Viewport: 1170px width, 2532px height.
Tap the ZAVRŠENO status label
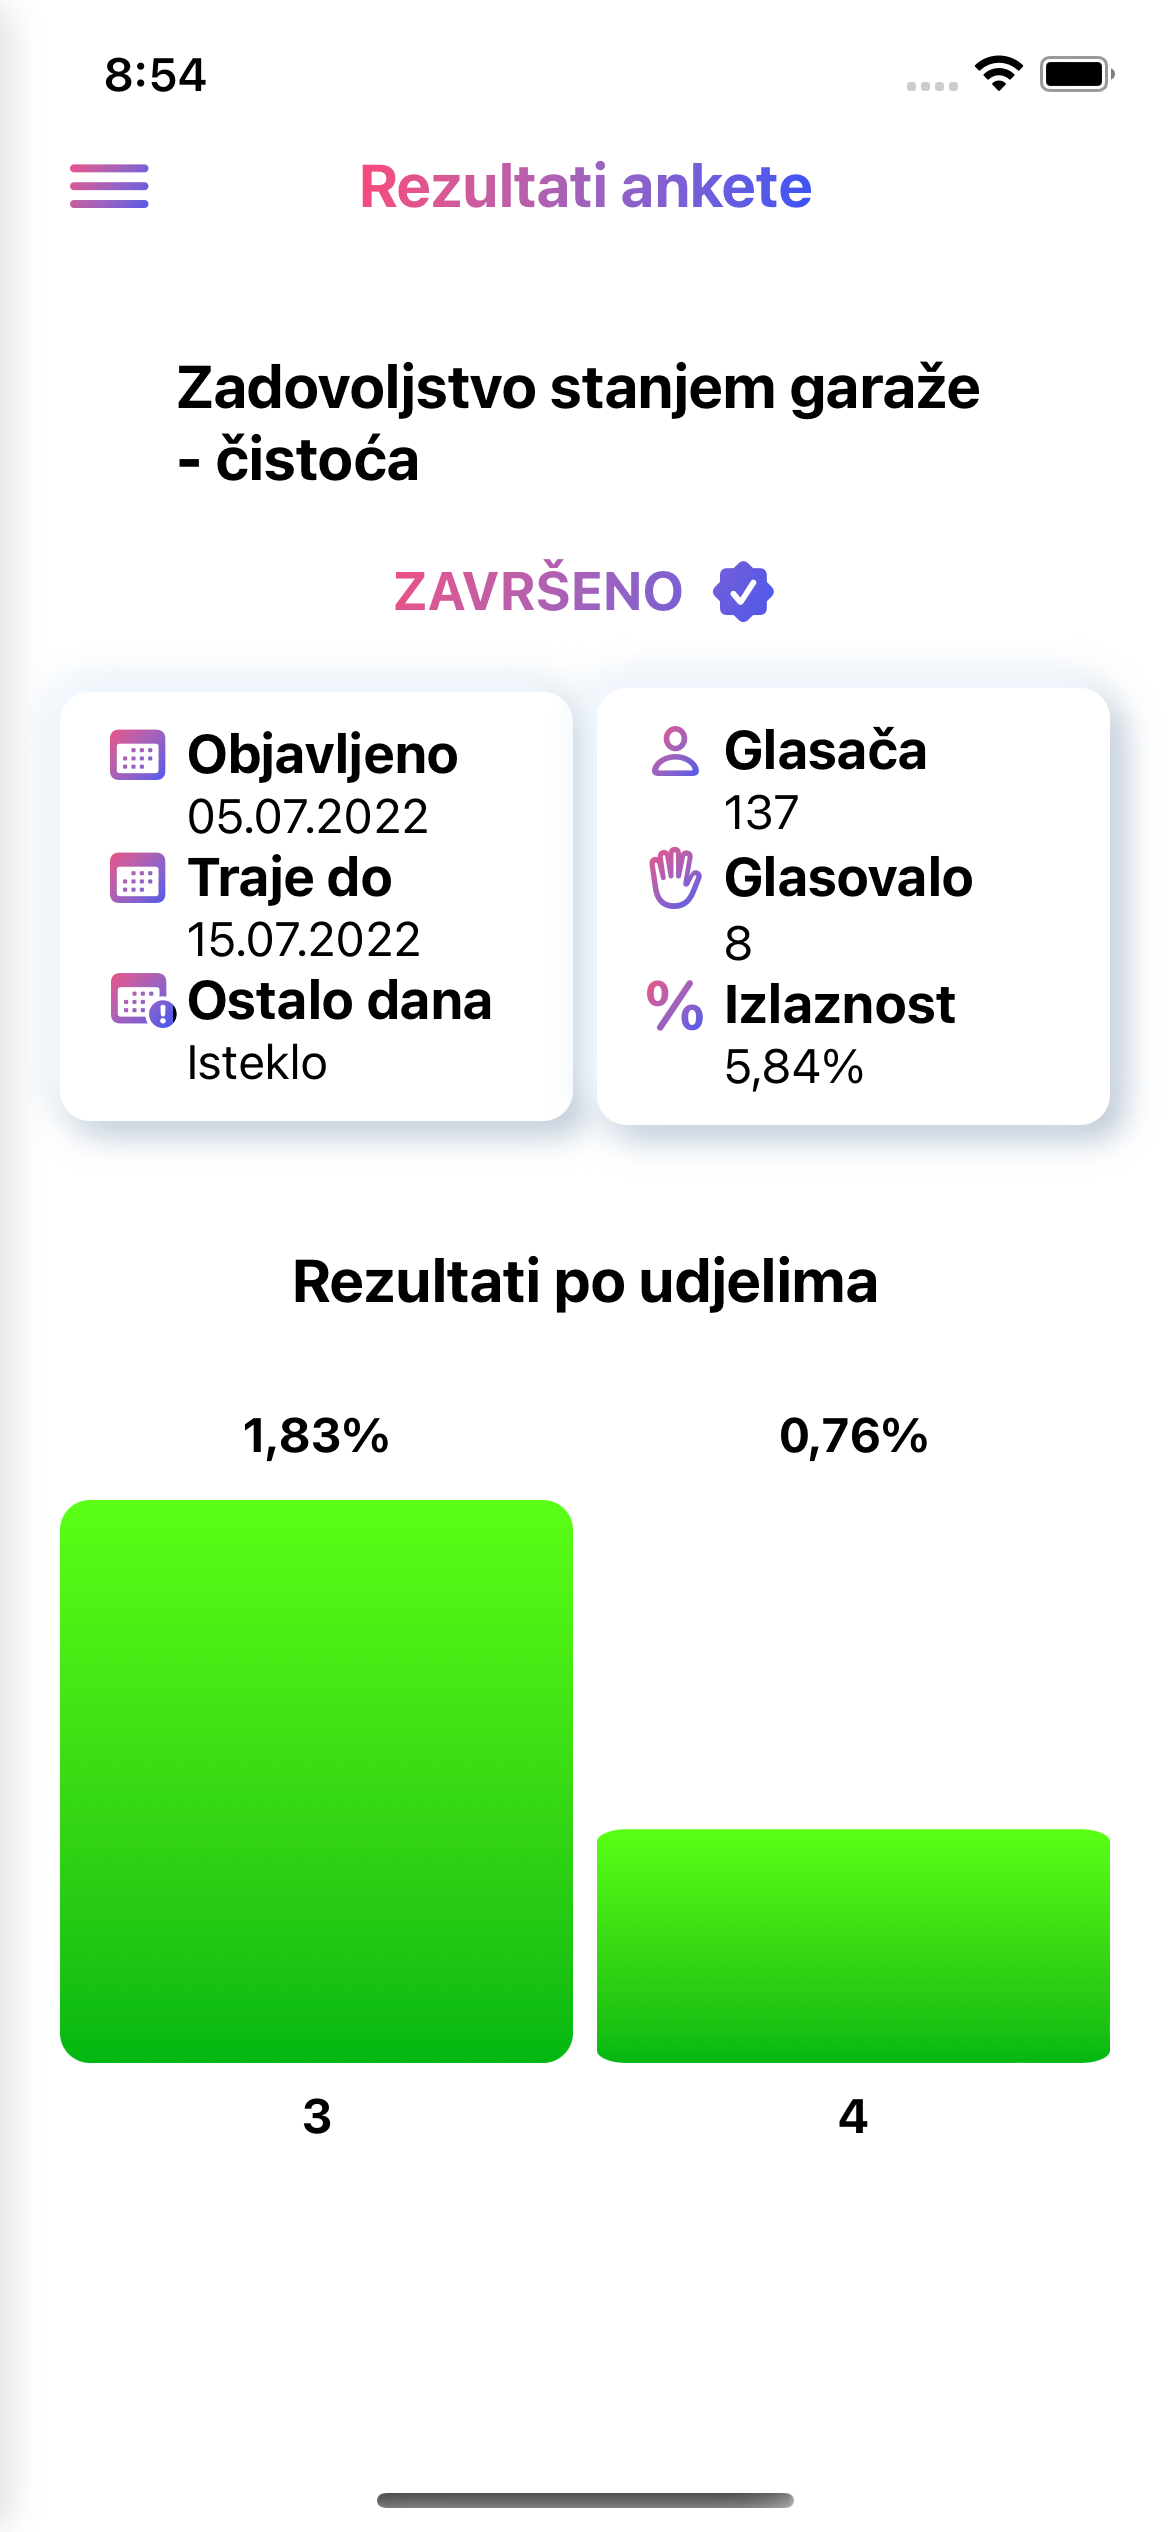pos(538,591)
